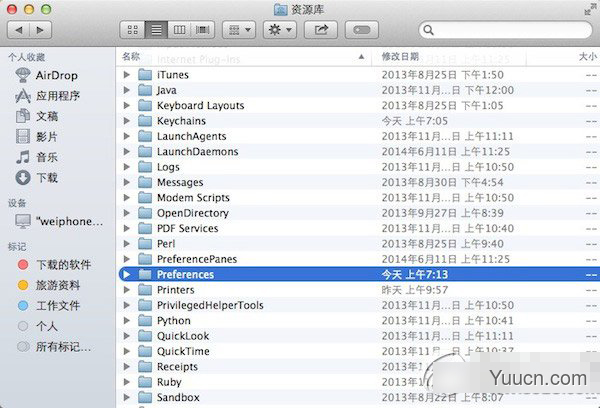Click the edit tags toolbar button
This screenshot has height=408, width=600.
[362, 30]
